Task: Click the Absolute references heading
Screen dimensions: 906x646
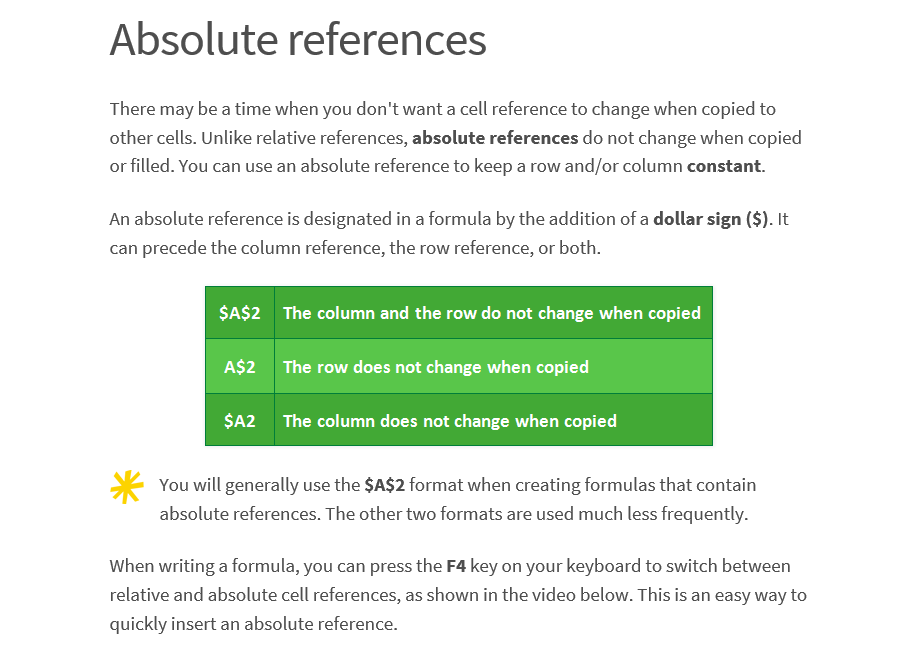Action: pyautogui.click(x=298, y=39)
